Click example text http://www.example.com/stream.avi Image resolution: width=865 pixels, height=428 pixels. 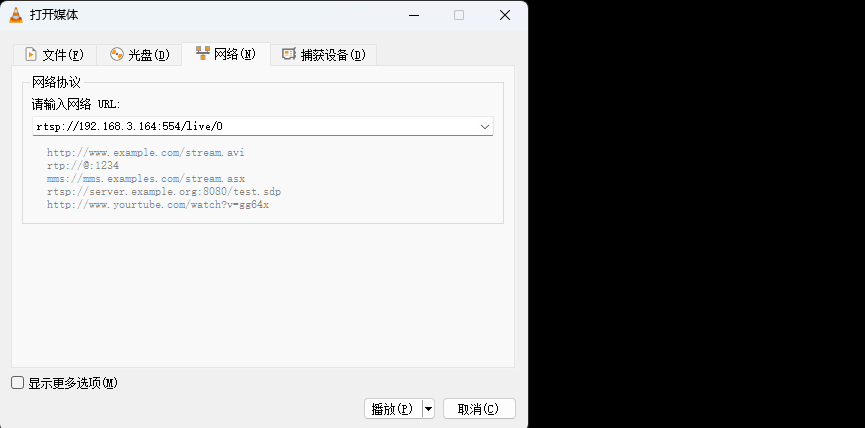coord(146,153)
